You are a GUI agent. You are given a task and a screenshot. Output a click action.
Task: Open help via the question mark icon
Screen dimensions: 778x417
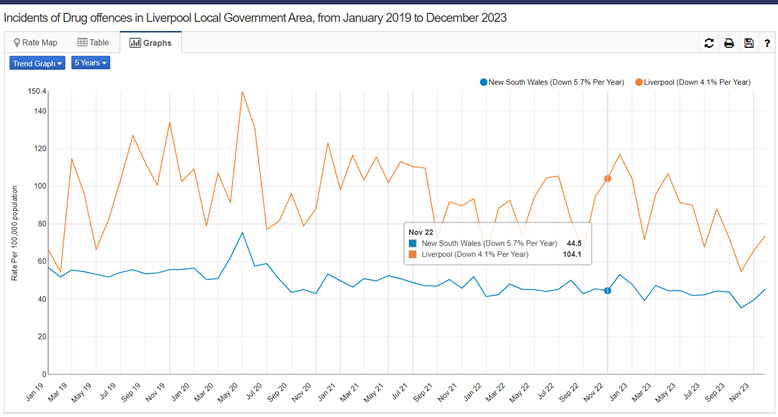[767, 43]
